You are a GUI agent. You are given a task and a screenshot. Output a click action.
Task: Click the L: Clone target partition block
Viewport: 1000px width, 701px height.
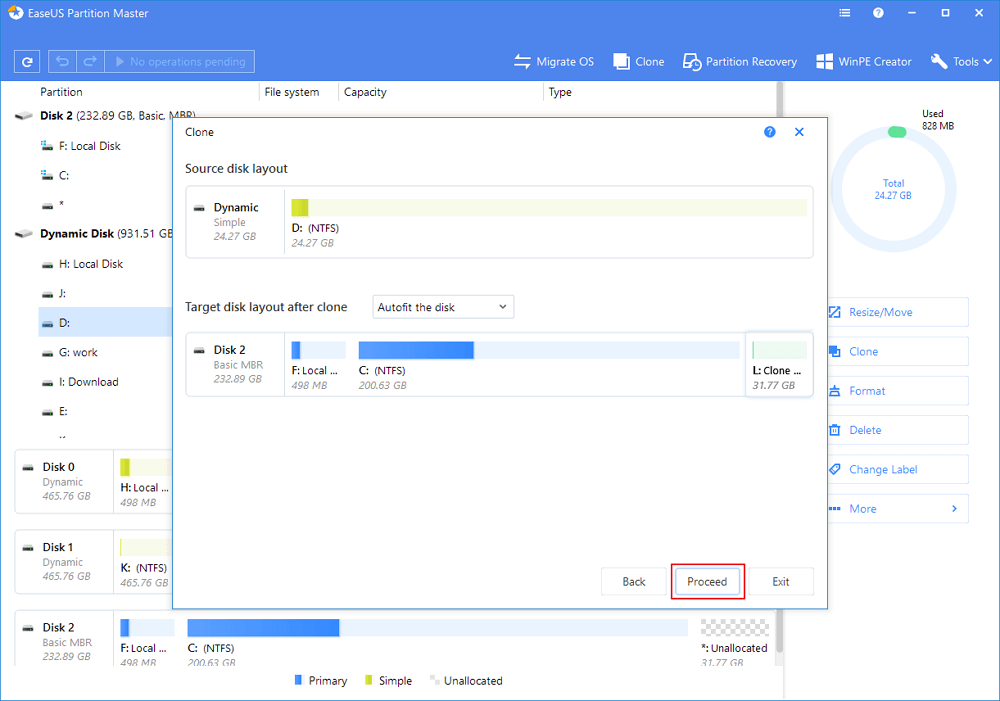pos(778,365)
